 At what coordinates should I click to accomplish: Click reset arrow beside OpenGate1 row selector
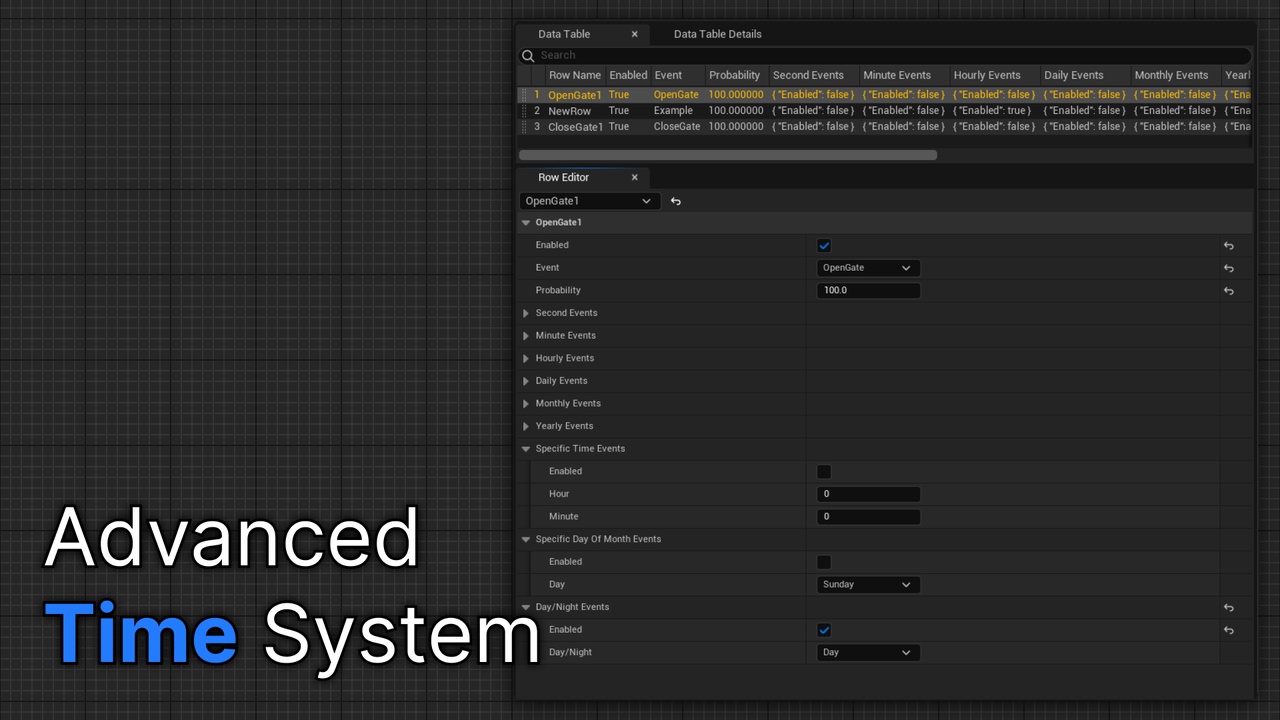pyautogui.click(x=676, y=201)
